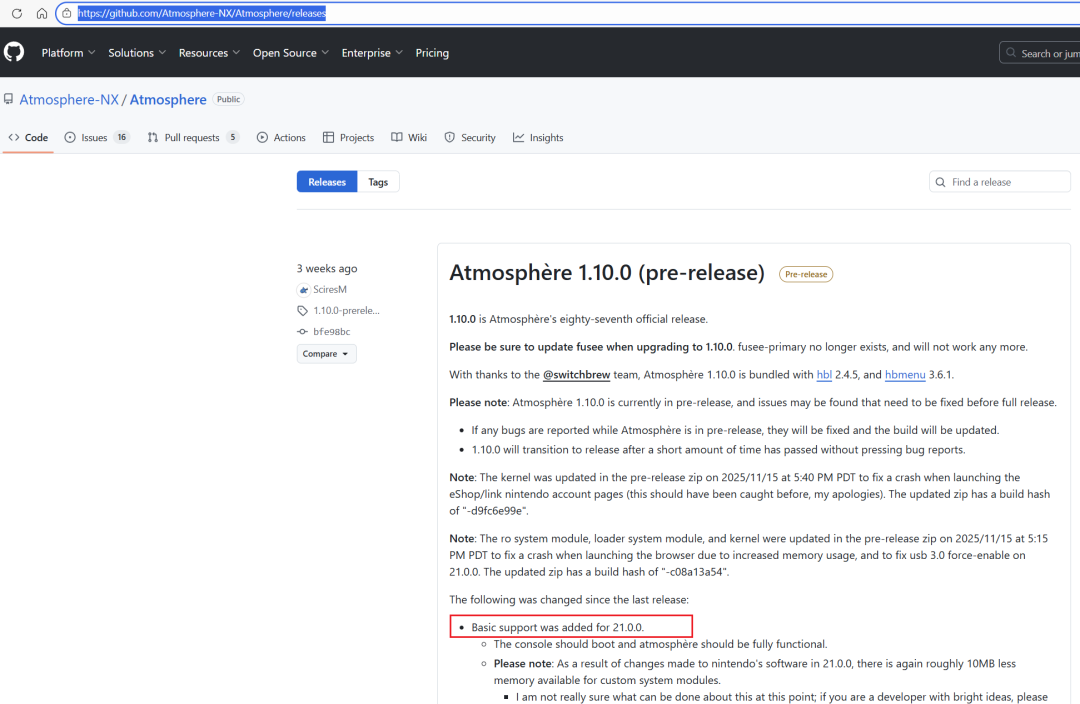
Task: Click the Actions play icon
Action: [262, 137]
